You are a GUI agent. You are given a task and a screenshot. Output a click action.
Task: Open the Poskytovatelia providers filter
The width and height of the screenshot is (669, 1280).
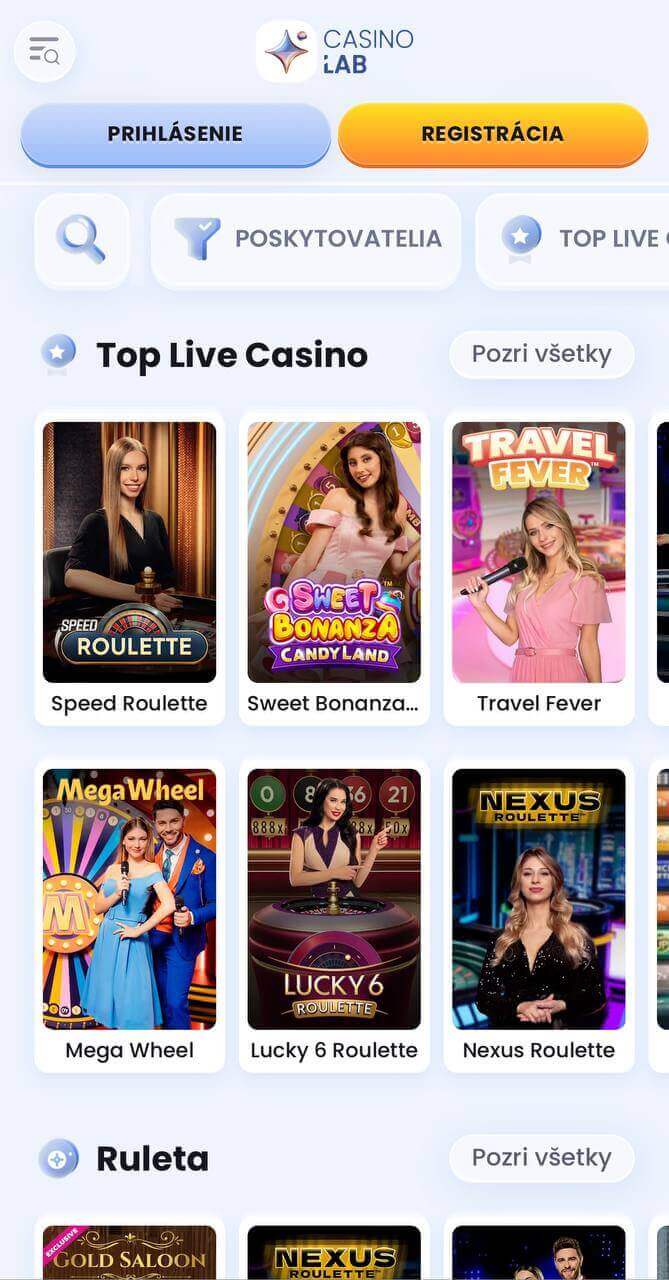pyautogui.click(x=306, y=240)
